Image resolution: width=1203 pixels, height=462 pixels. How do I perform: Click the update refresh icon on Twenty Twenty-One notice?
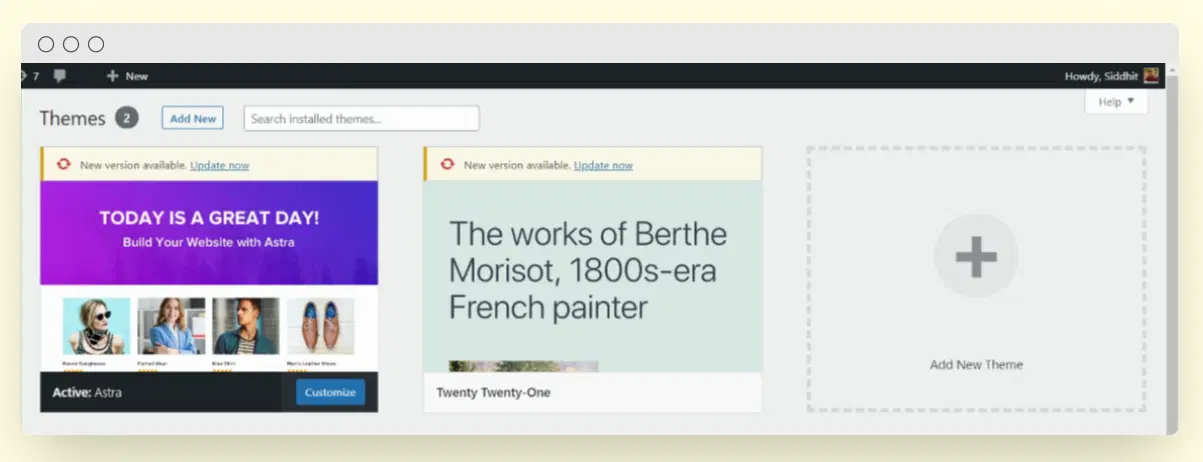coord(447,165)
